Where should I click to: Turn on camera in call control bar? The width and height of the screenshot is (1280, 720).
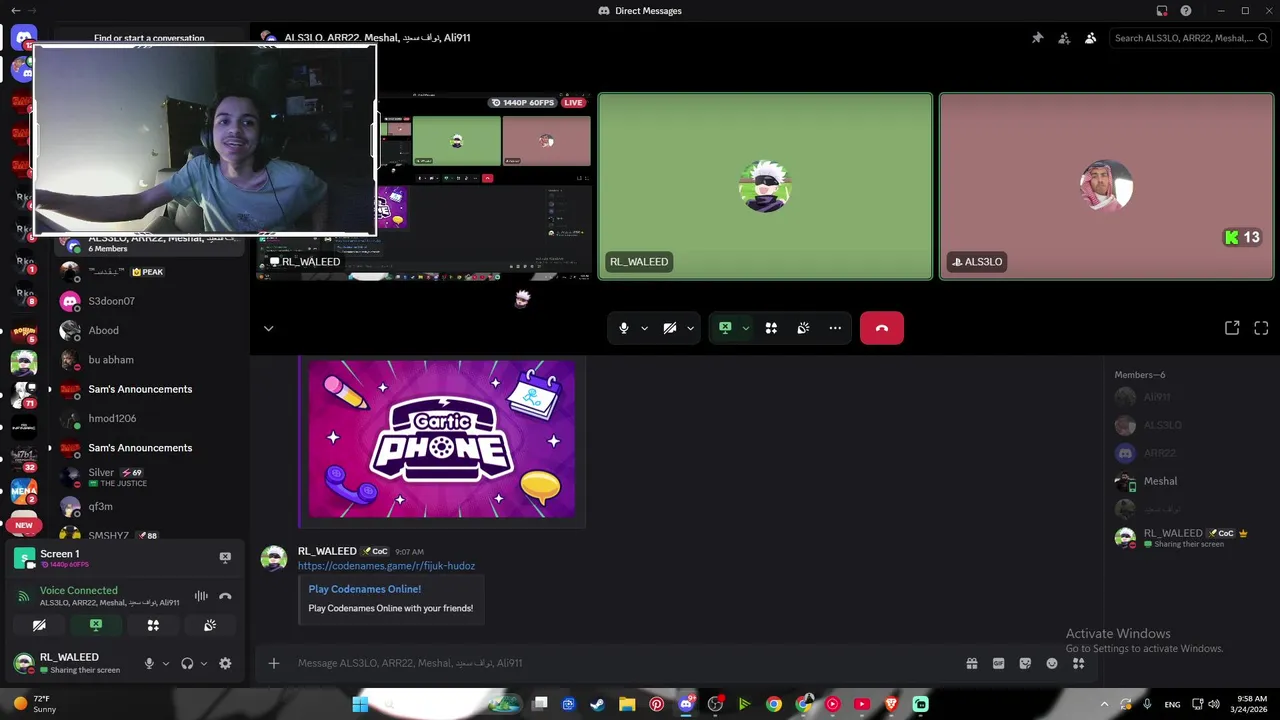[670, 328]
